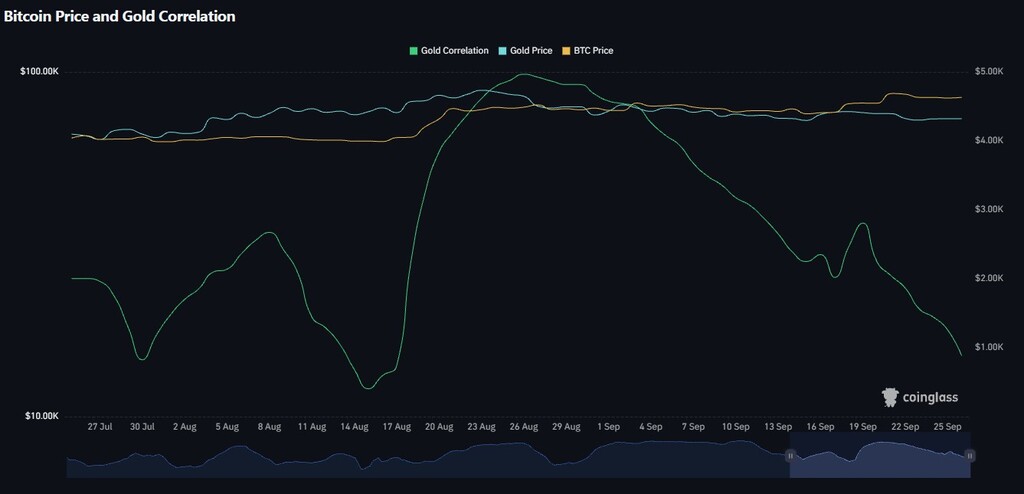This screenshot has height=494, width=1024.
Task: Click the $3.00K right axis label
Action: click(989, 209)
